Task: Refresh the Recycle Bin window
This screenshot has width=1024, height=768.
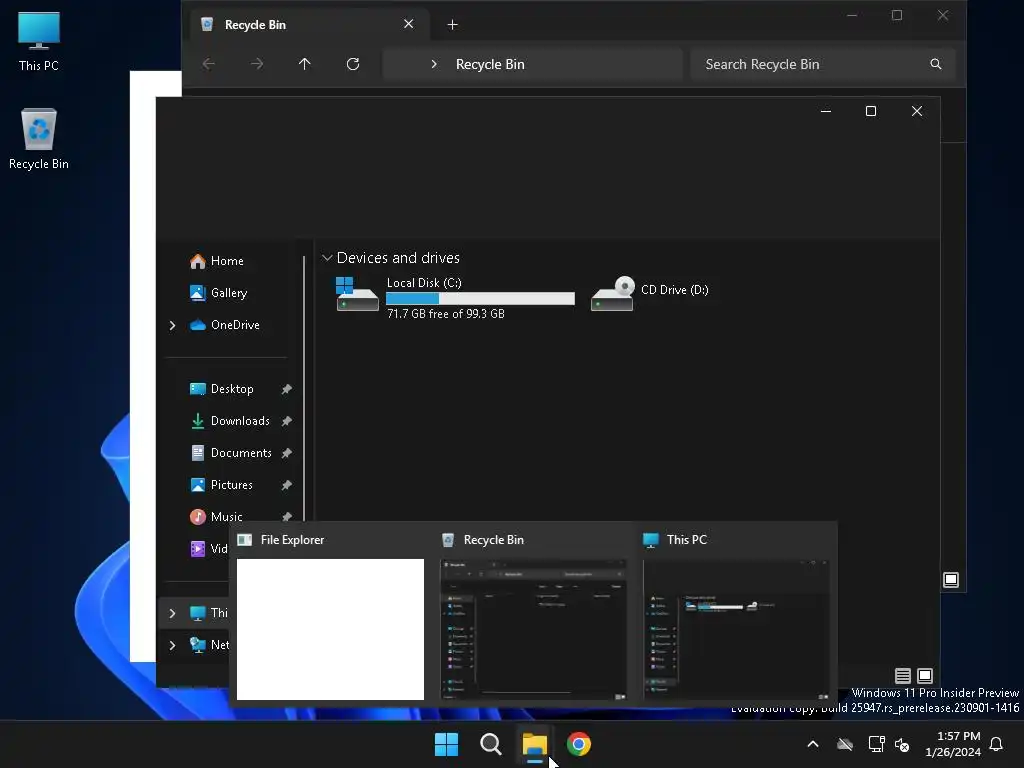Action: [353, 64]
